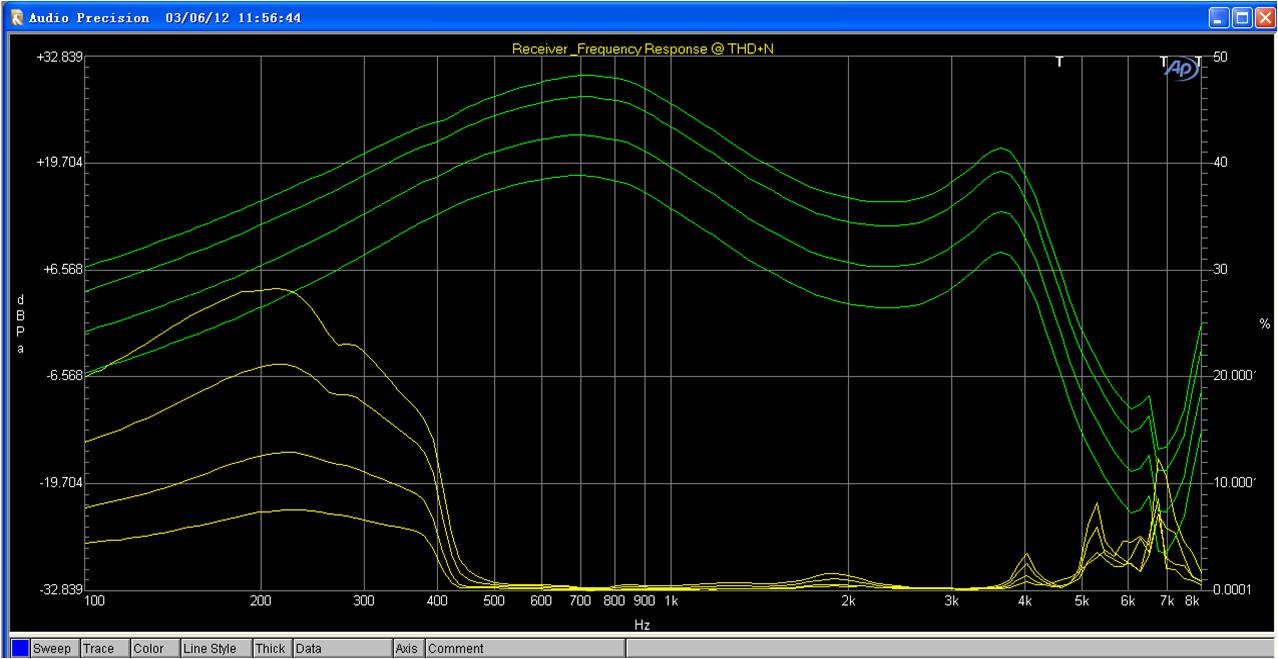Click the 4k frequency axis tick label
This screenshot has height=659, width=1278.
[1025, 602]
